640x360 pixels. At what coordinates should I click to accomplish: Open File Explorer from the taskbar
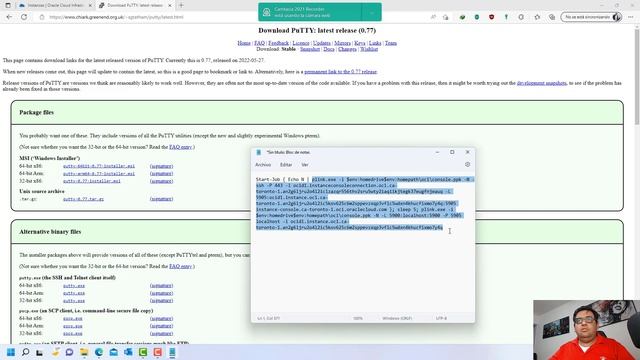pyautogui.click(x=84, y=352)
